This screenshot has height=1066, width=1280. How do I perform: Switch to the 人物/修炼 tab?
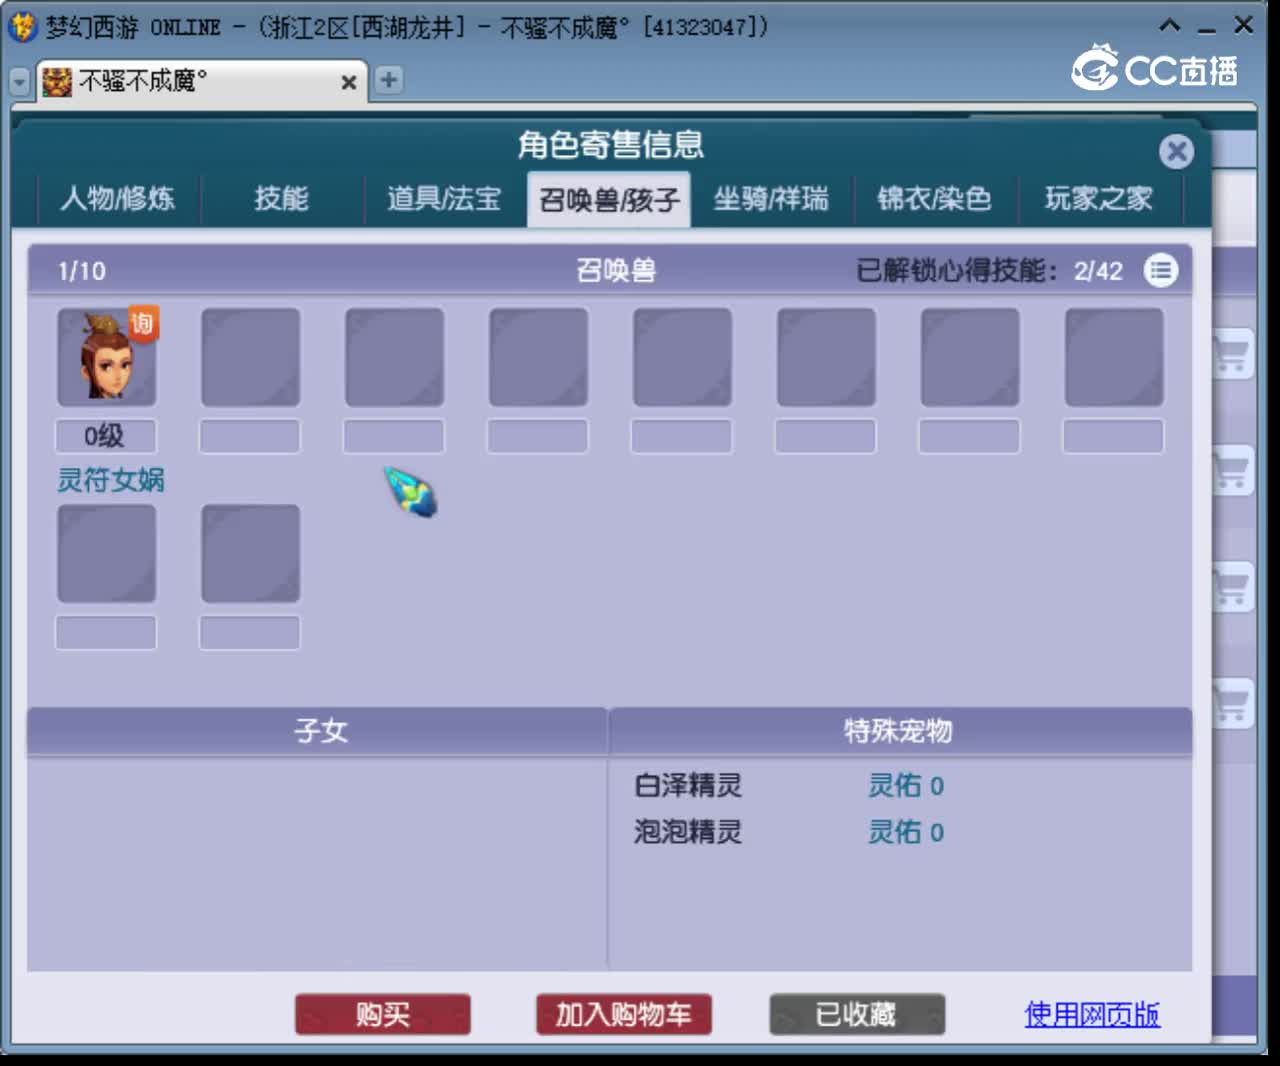point(118,198)
